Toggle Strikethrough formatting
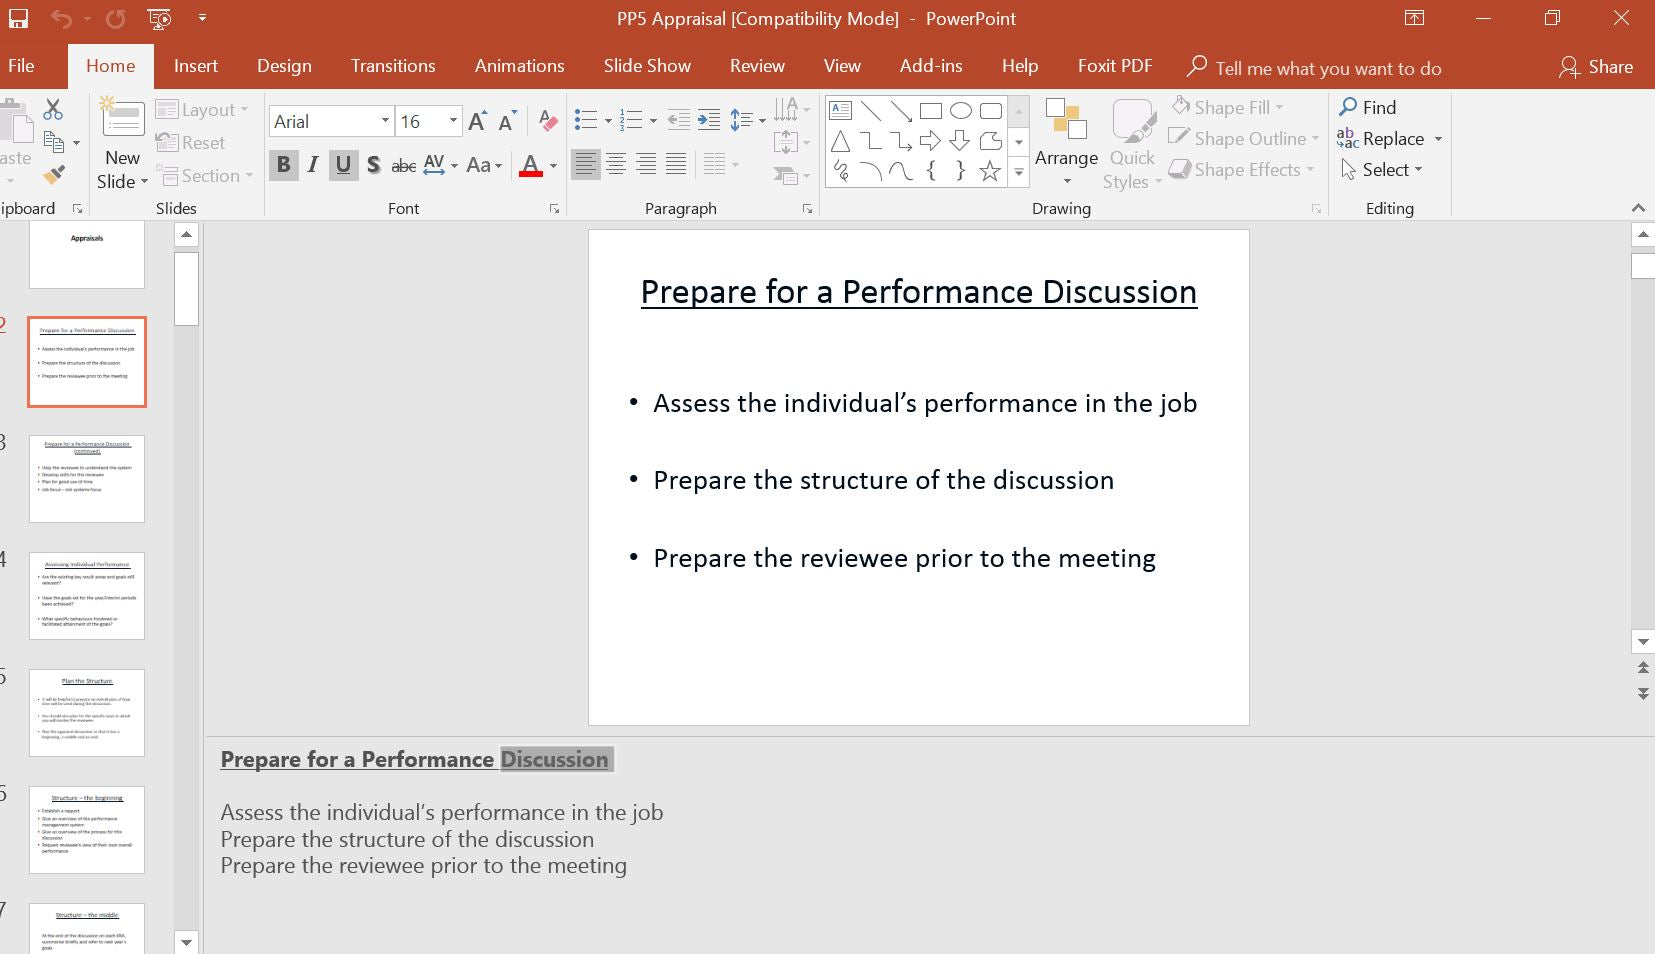Screen dimensions: 1655x954 pyautogui.click(x=403, y=165)
